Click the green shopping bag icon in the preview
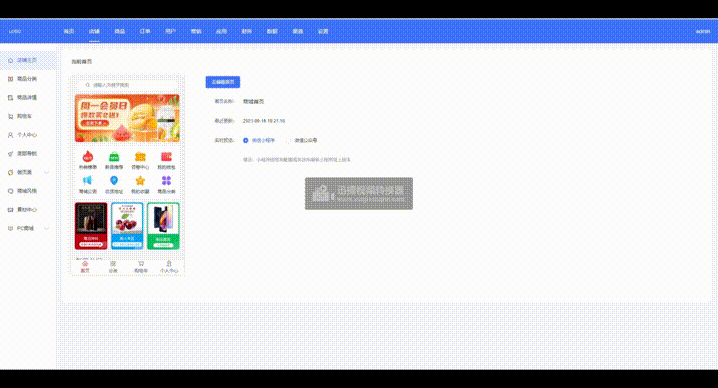Viewport: 718px width, 388px height. (114, 157)
